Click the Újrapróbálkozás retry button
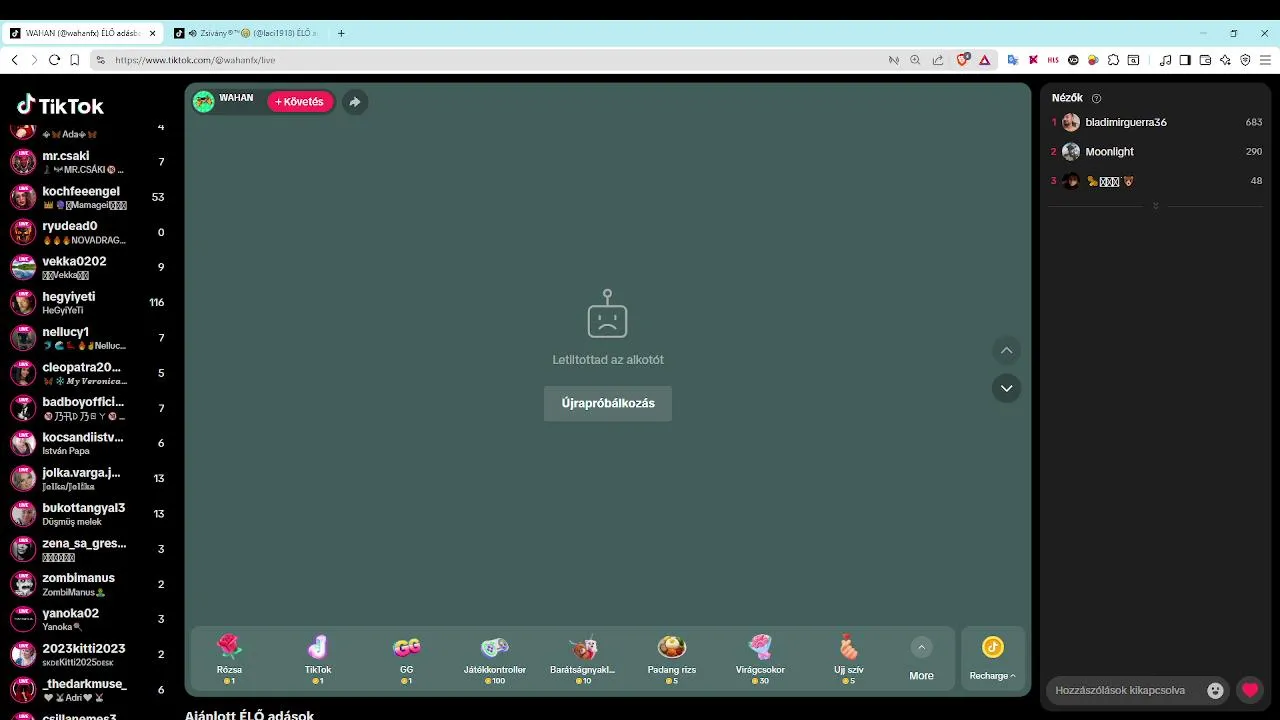The height and width of the screenshot is (720, 1280). (x=608, y=403)
